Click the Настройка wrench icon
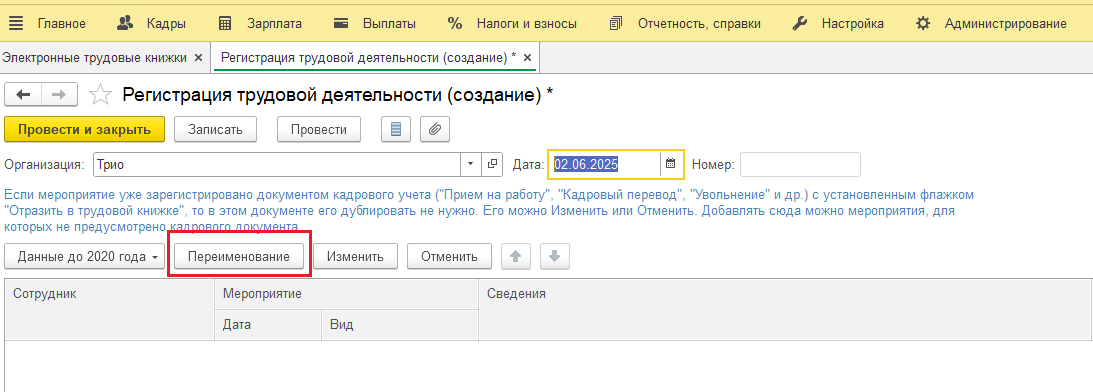Viewport: 1093px width, 392px height. 800,24
